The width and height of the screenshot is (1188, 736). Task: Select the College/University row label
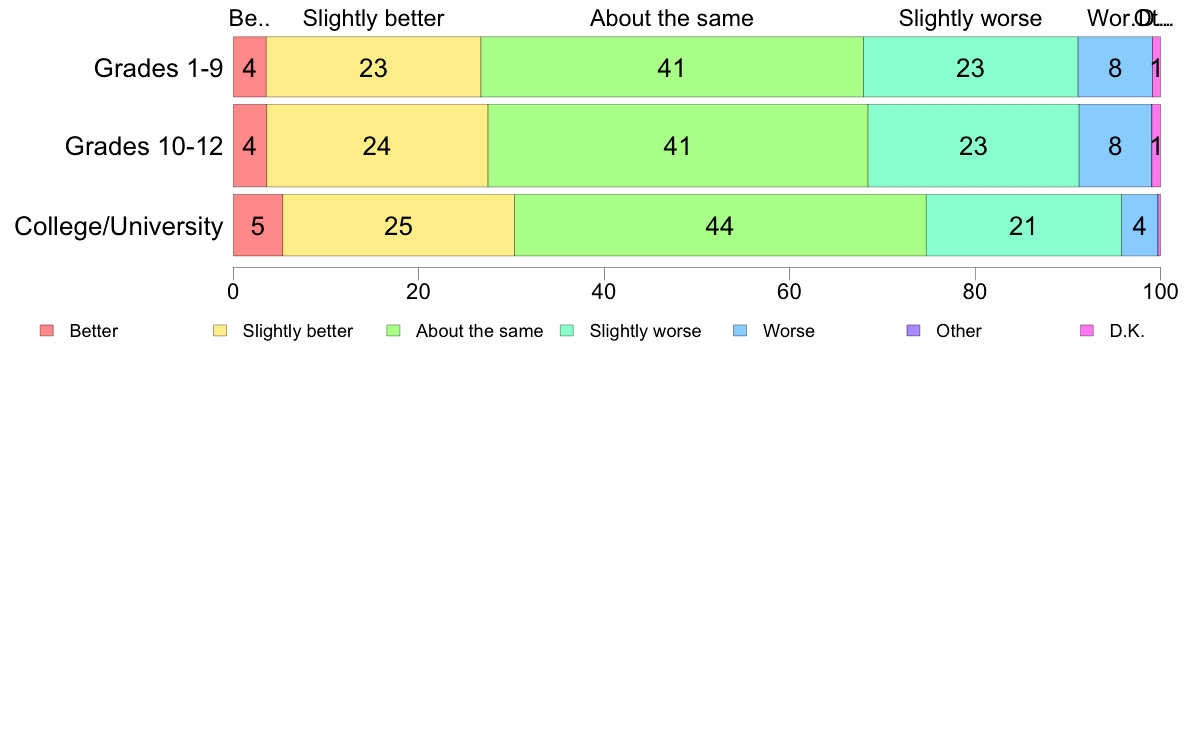click(119, 226)
